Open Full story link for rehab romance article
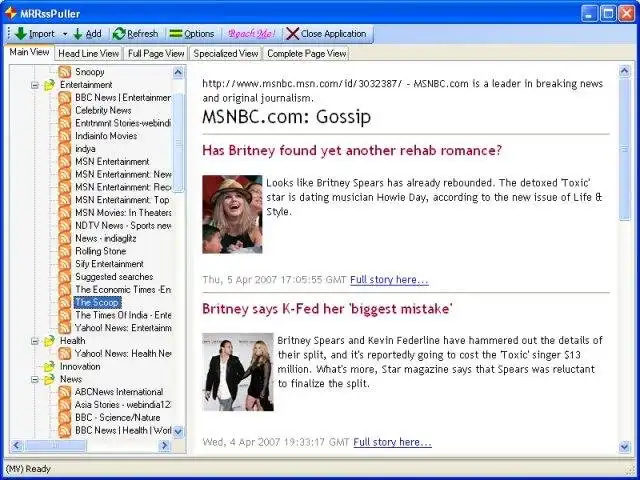This screenshot has width=640, height=480. point(389,280)
